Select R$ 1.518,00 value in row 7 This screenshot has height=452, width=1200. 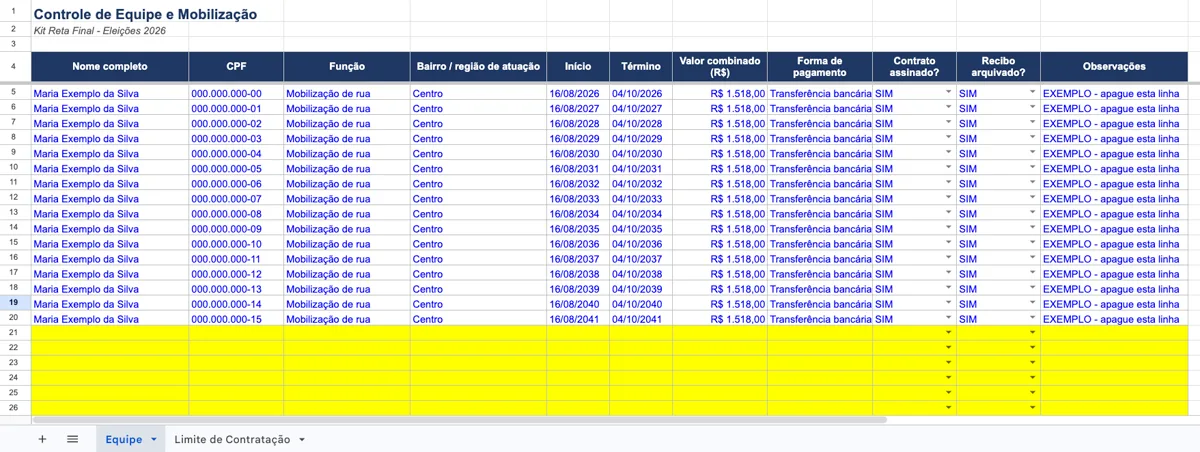pyautogui.click(x=720, y=123)
